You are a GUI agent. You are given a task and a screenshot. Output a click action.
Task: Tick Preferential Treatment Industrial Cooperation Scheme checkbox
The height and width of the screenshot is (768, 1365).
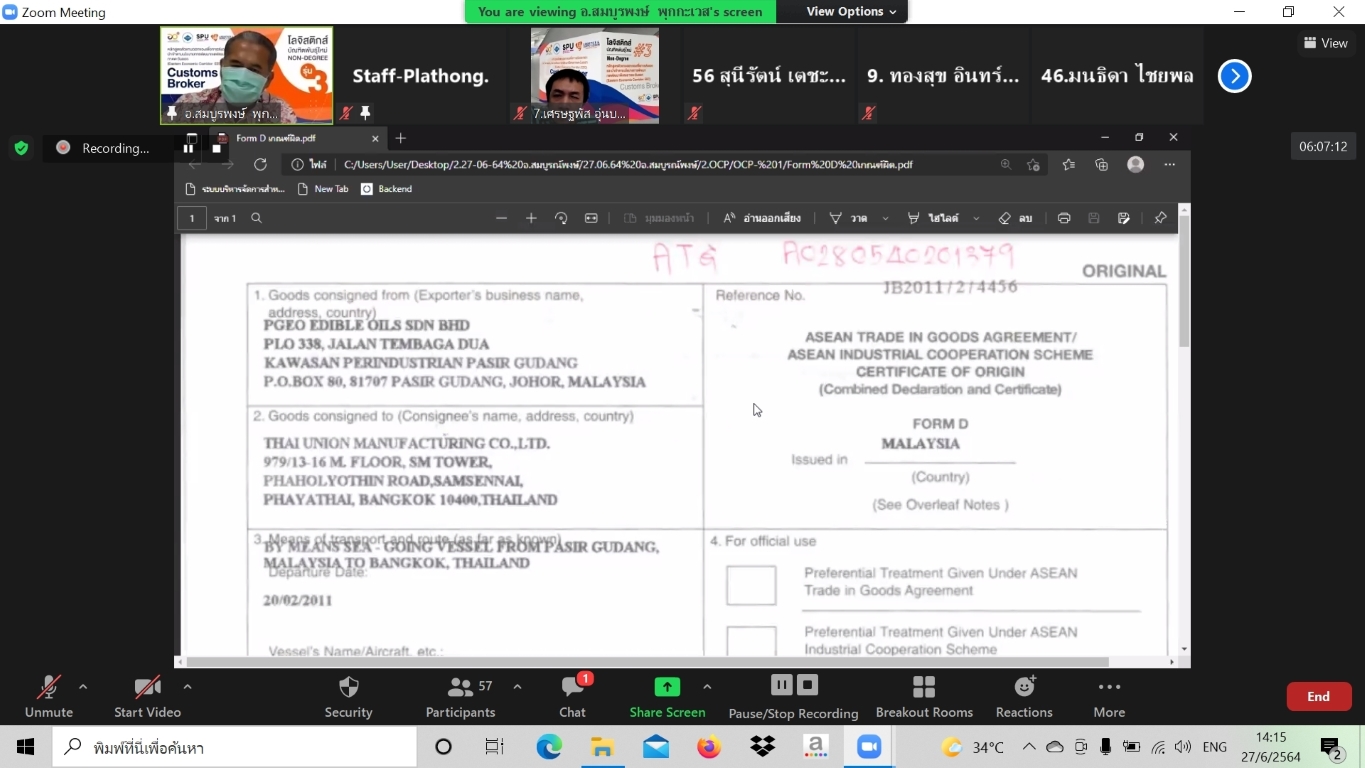tap(751, 641)
